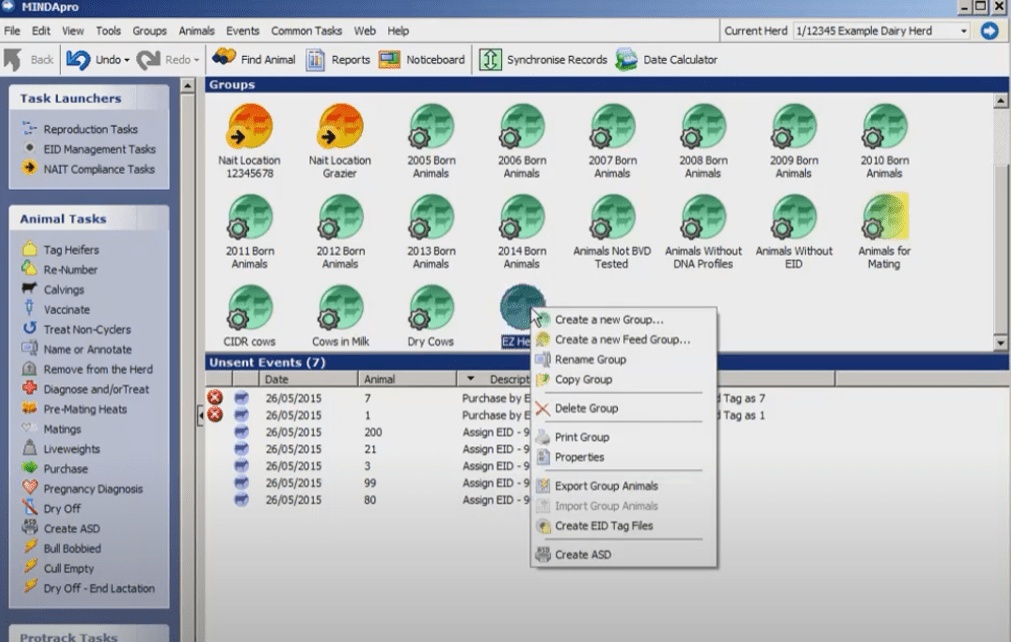Viewport: 1011px width, 642px height.
Task: Open the Common Tasks menu
Action: pos(306,31)
